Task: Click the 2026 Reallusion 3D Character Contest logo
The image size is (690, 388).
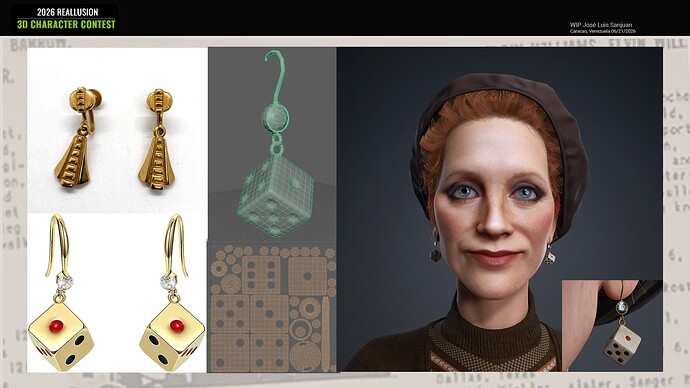Action: 66,18
